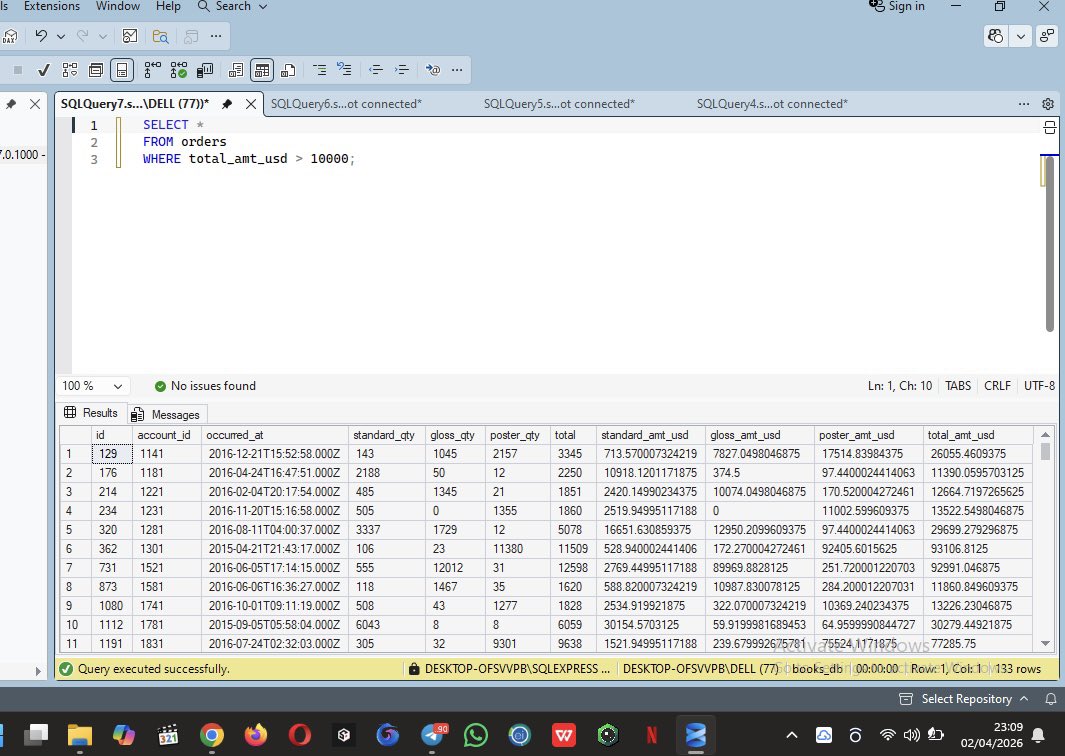
Task: Switch to the SQLQuery6 tab
Action: pos(346,104)
